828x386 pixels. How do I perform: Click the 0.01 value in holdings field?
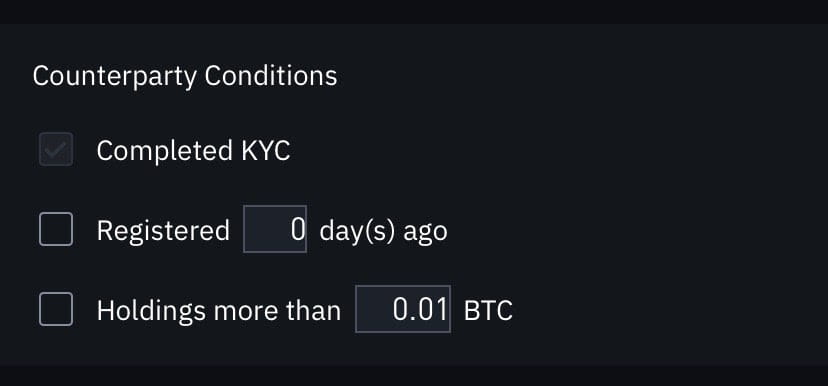pos(420,309)
